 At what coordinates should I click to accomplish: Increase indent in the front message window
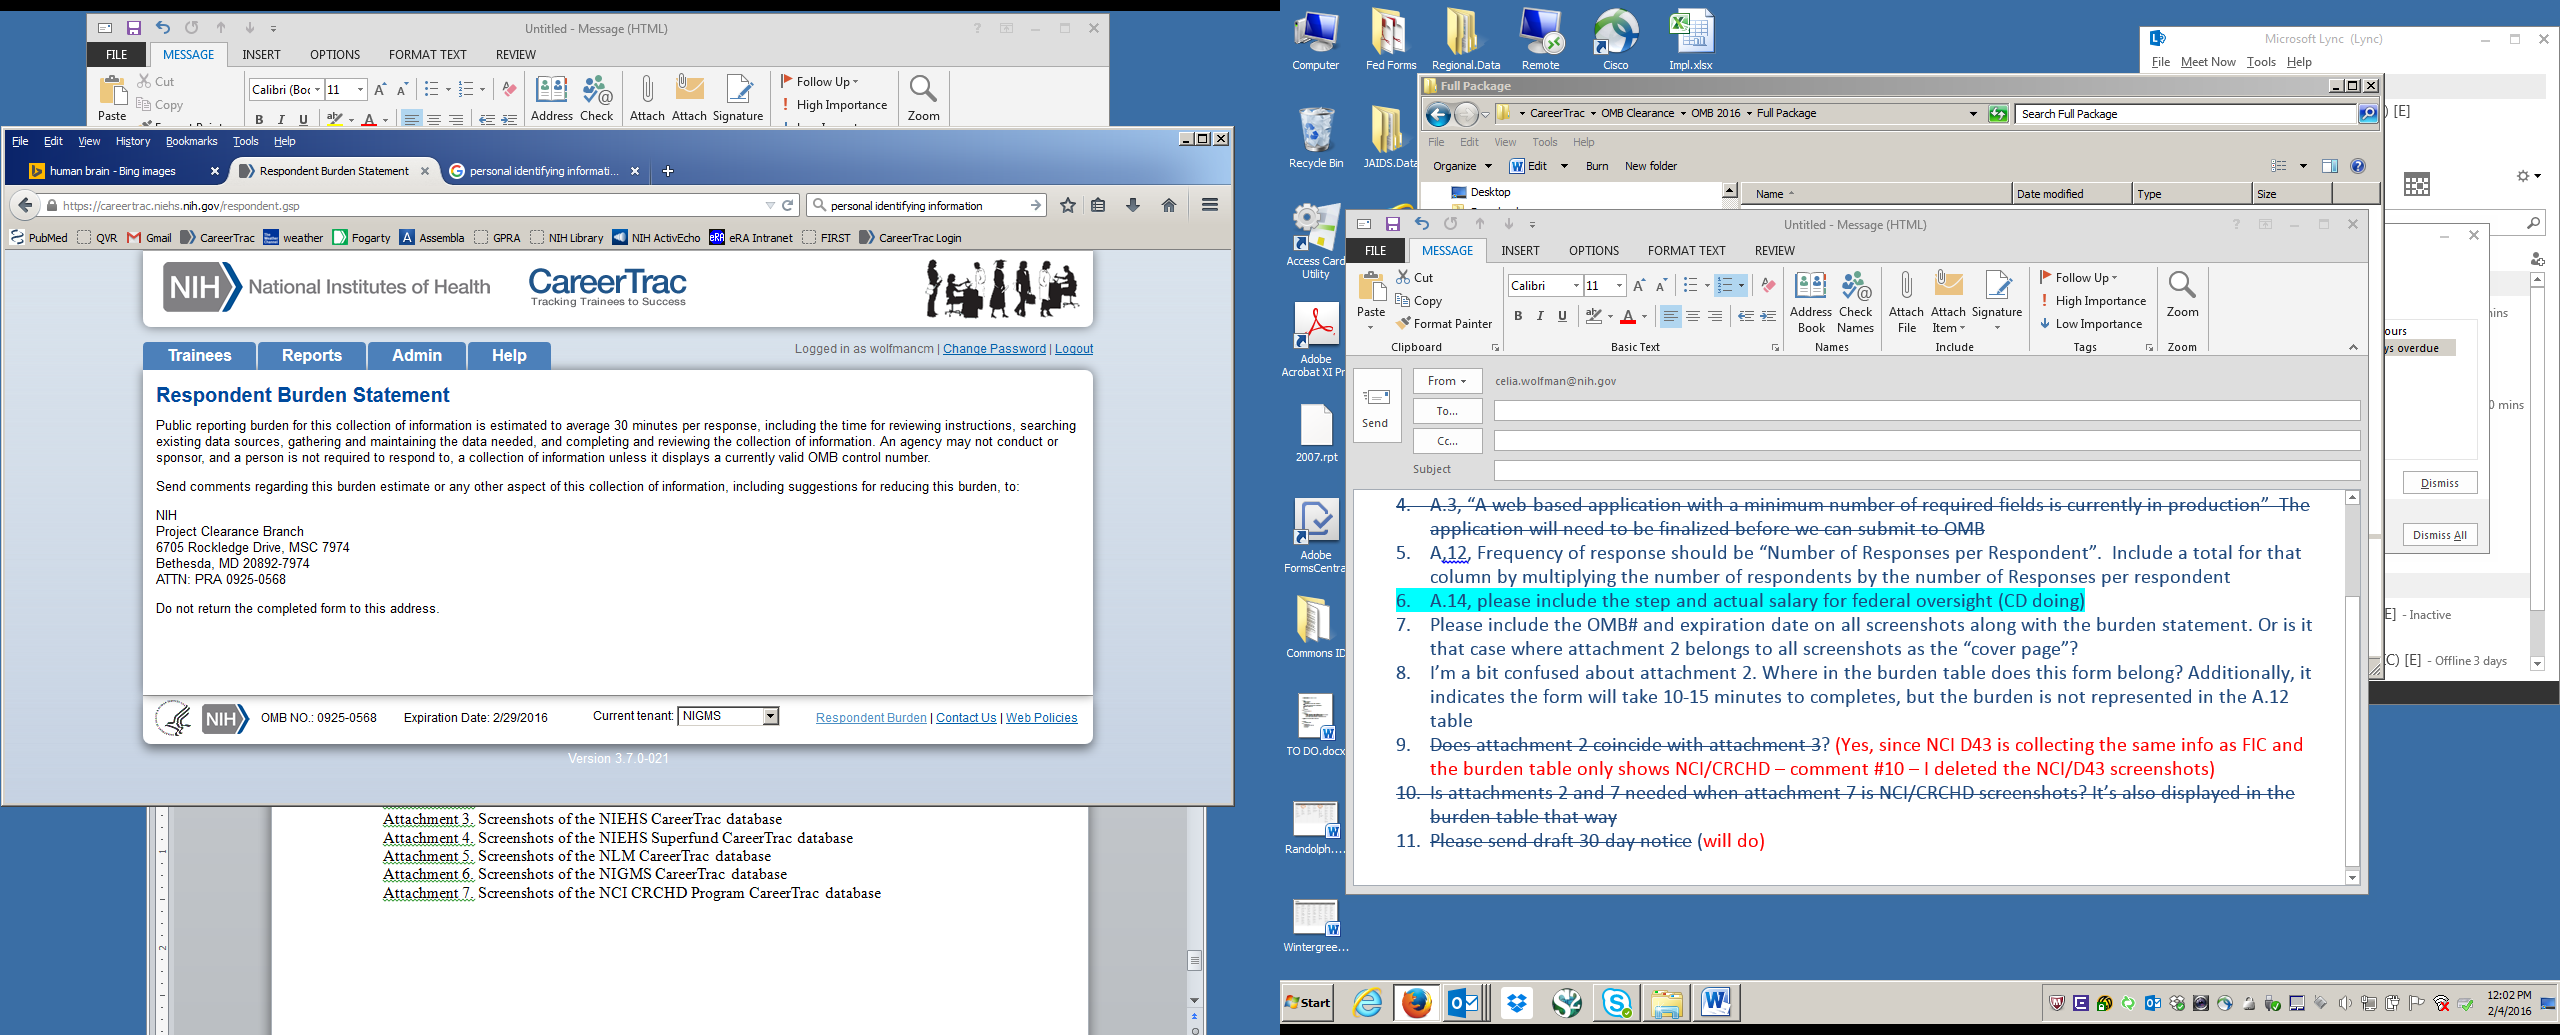click(x=1768, y=316)
